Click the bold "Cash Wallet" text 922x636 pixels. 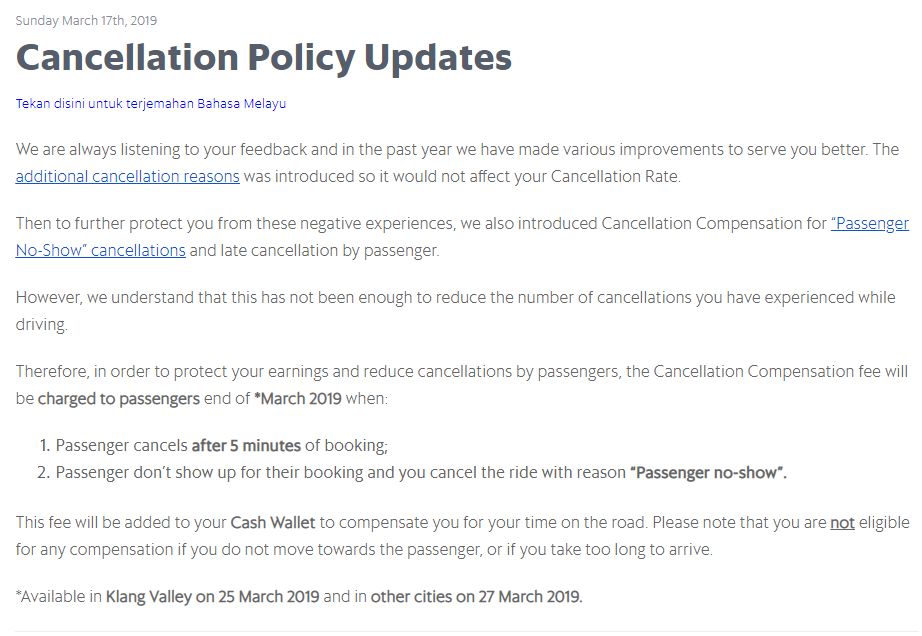coord(270,523)
